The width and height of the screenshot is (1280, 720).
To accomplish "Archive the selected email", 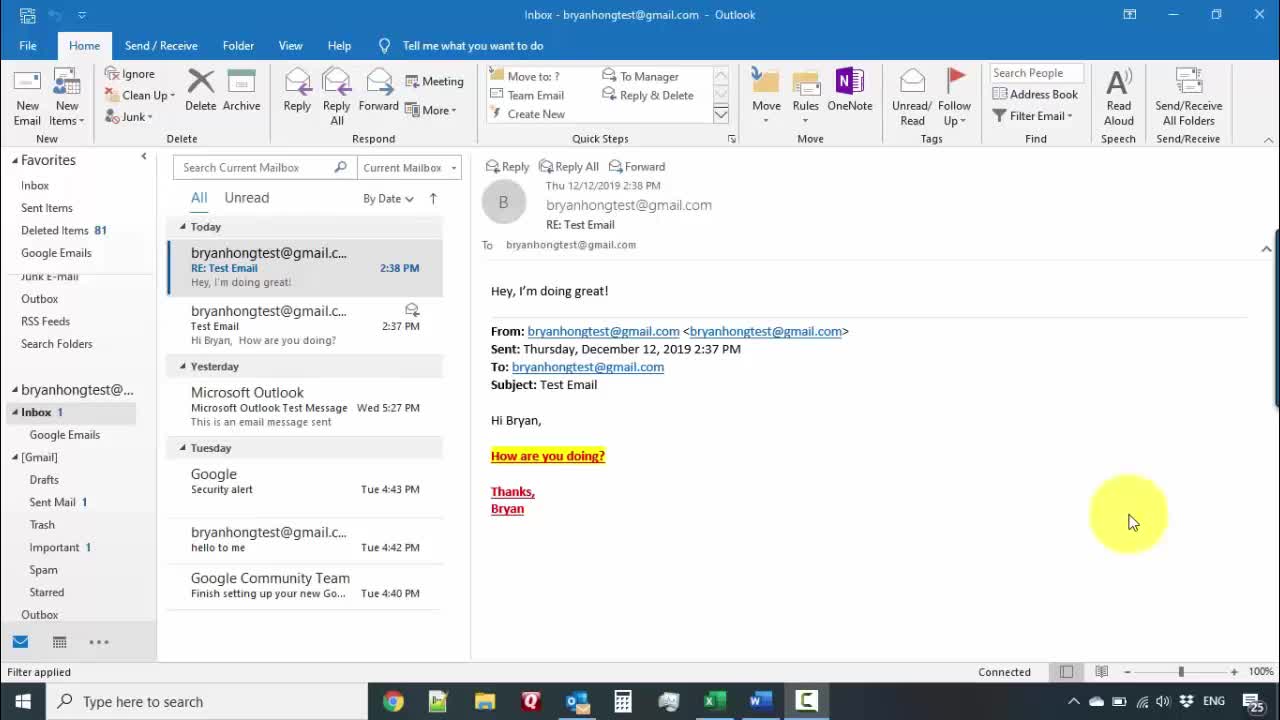I will pyautogui.click(x=241, y=90).
